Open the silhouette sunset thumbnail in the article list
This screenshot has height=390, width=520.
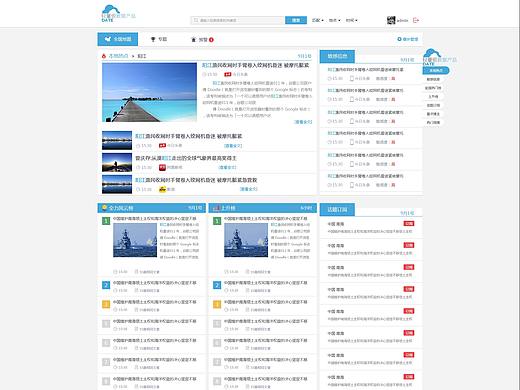[117, 162]
